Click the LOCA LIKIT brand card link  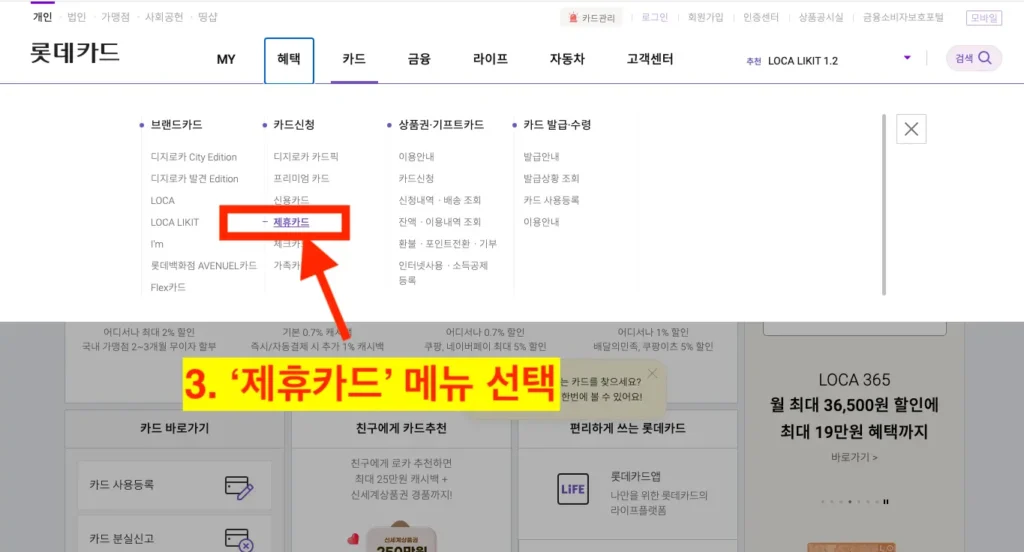pos(174,222)
